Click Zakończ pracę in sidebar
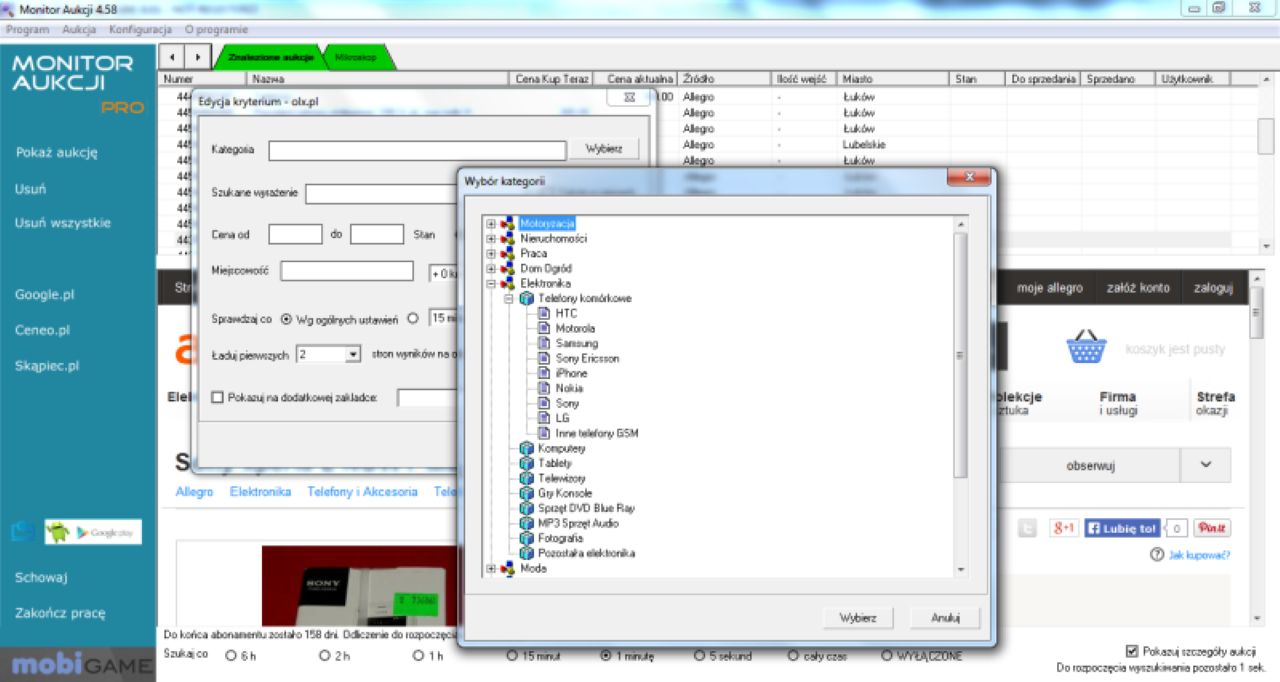This screenshot has width=1280, height=682. click(60, 613)
